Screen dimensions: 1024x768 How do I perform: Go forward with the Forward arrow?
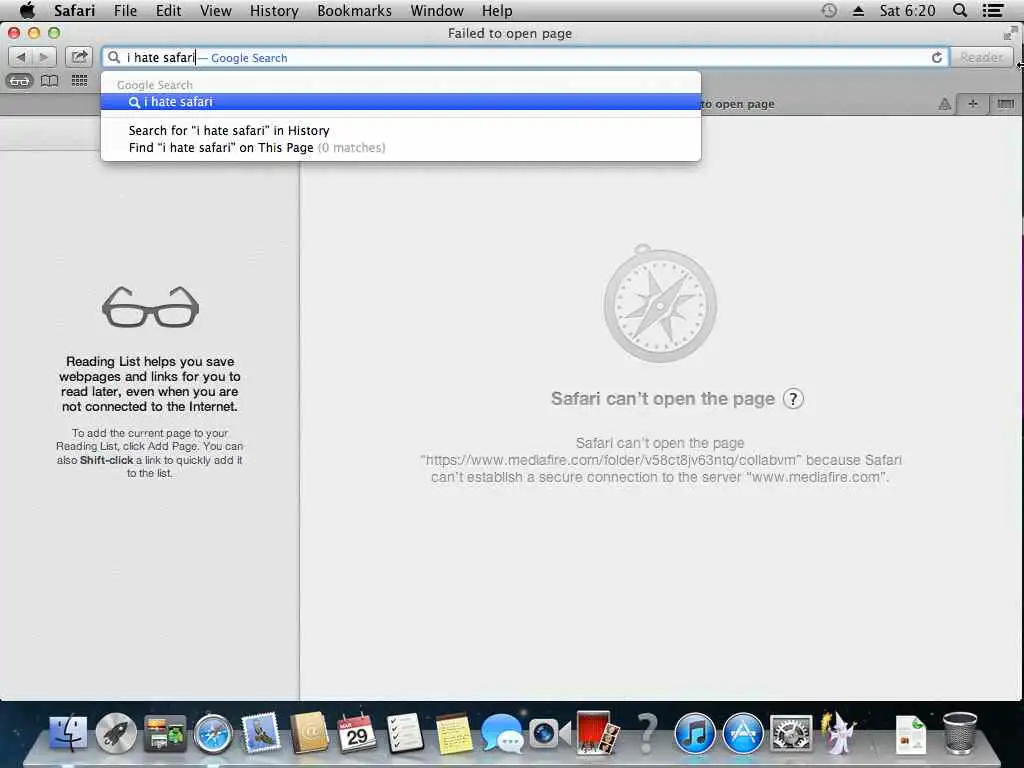pyautogui.click(x=44, y=57)
